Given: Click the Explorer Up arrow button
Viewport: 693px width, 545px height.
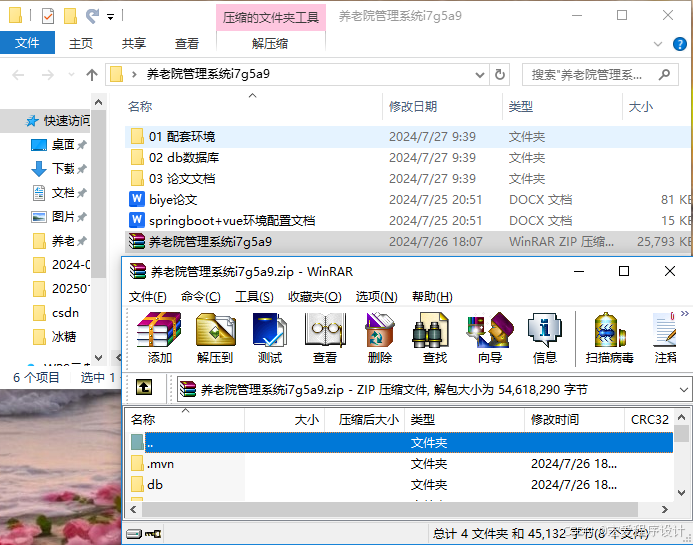Looking at the screenshot, I should 91,75.
